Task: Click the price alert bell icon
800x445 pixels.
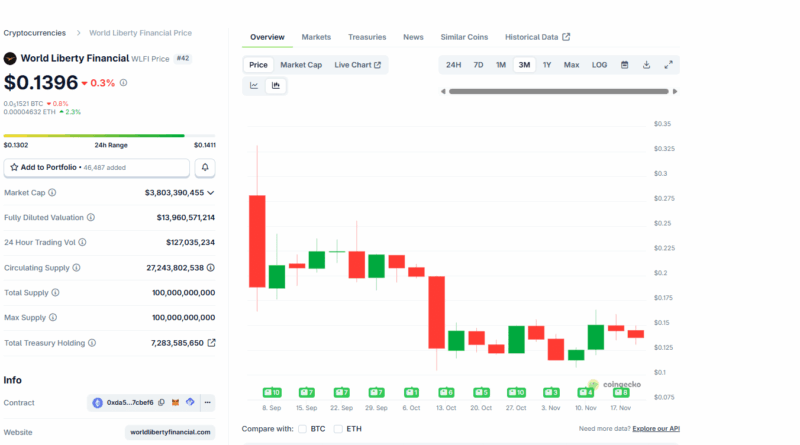Action: tap(204, 168)
